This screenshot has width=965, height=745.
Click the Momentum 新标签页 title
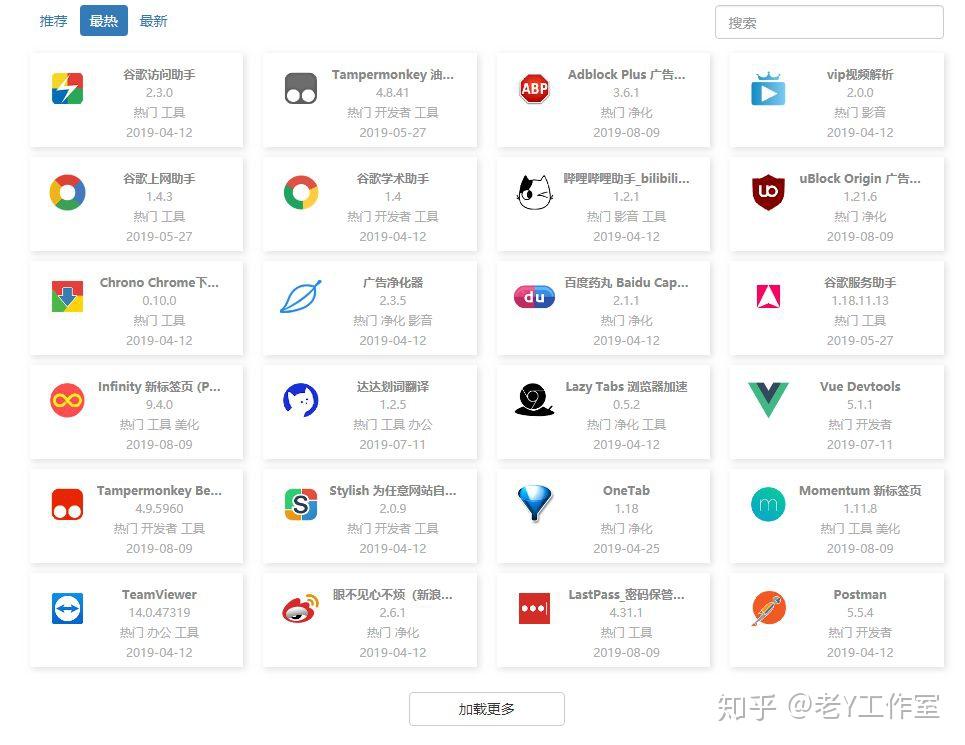point(860,490)
